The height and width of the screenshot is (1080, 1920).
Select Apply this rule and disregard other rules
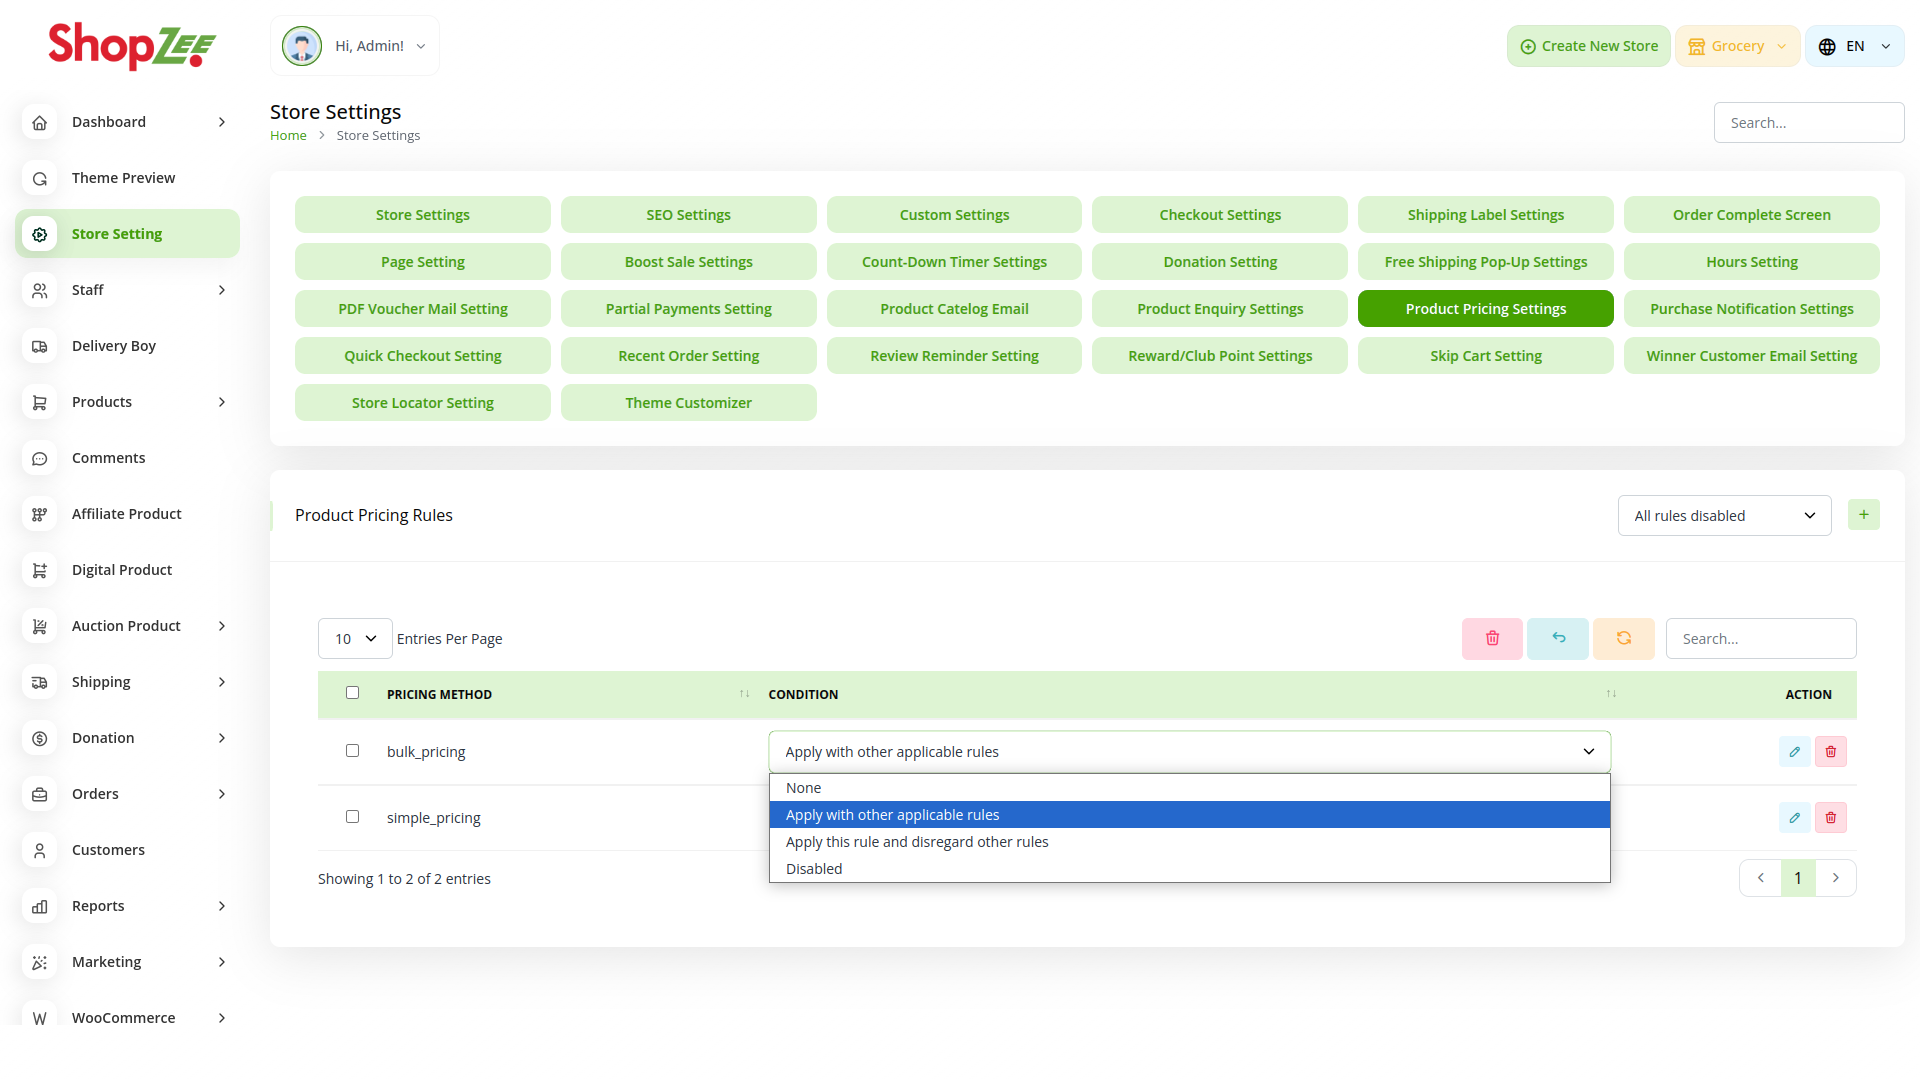point(917,842)
